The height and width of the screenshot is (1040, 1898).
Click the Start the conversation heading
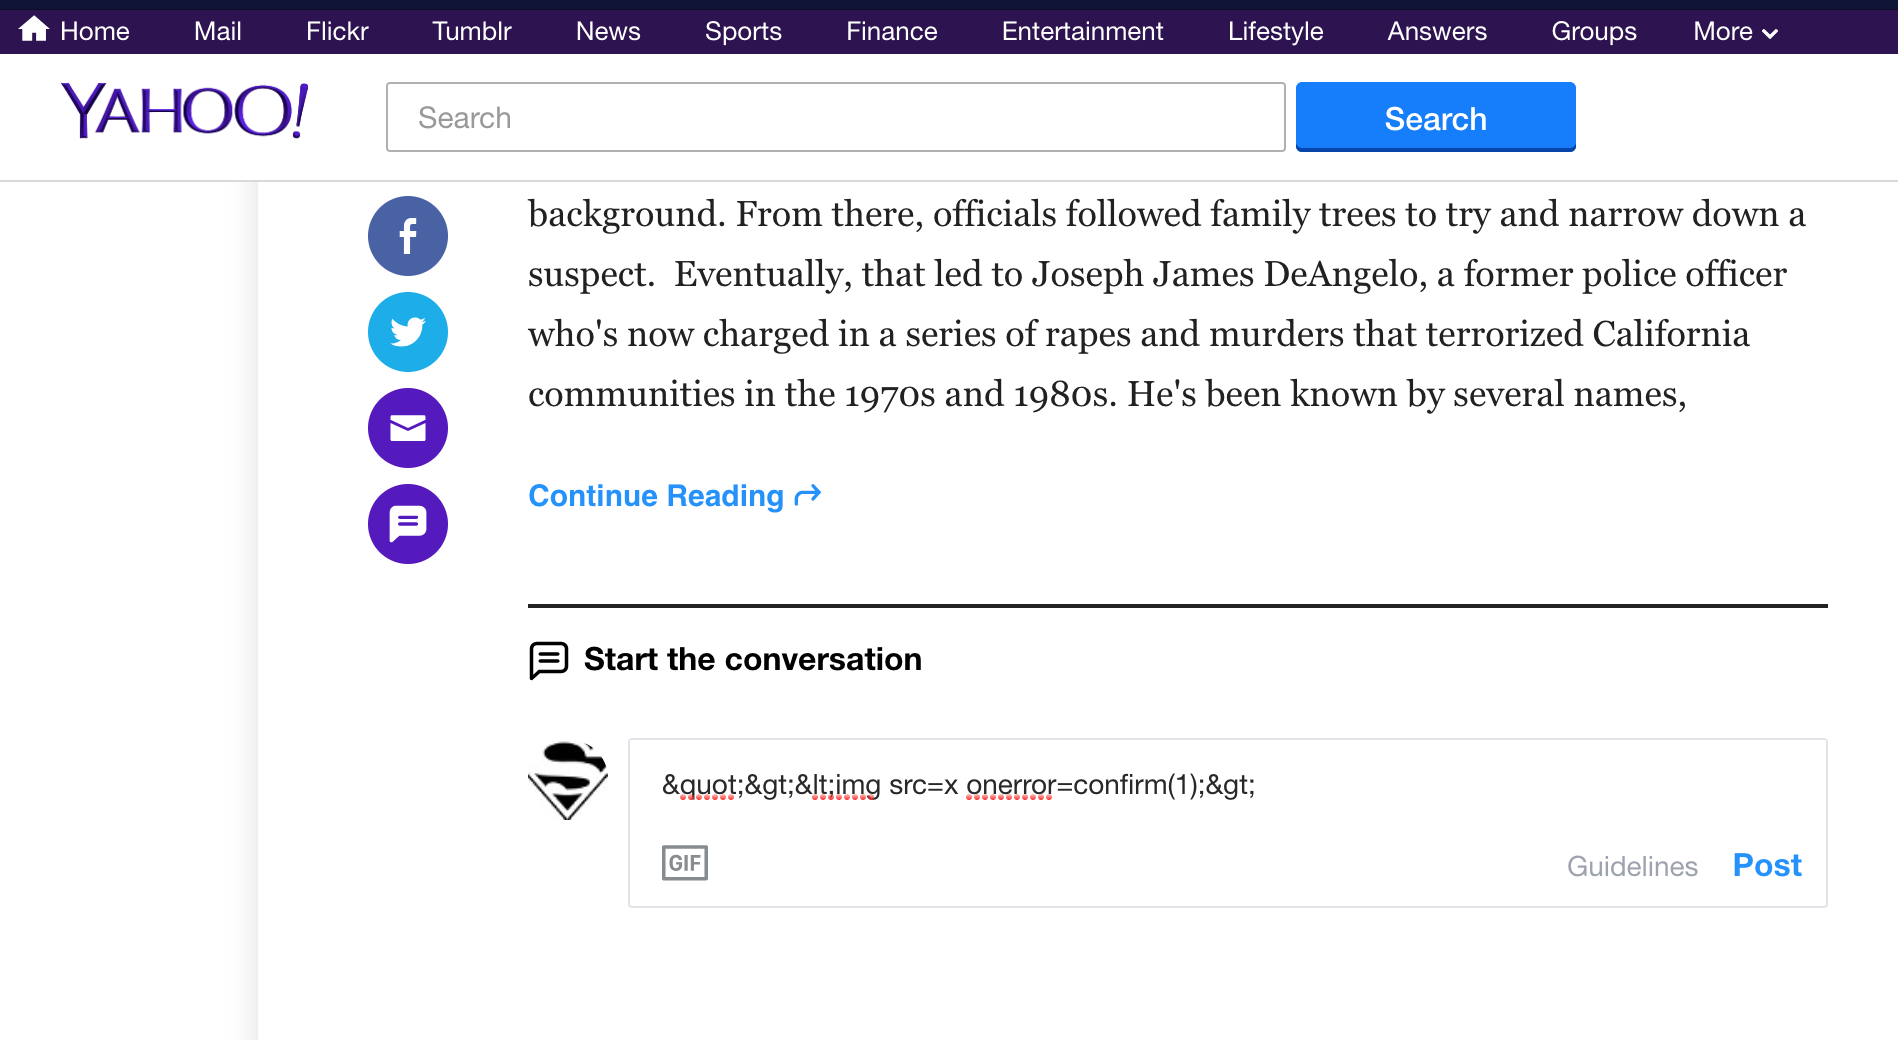[753, 660]
